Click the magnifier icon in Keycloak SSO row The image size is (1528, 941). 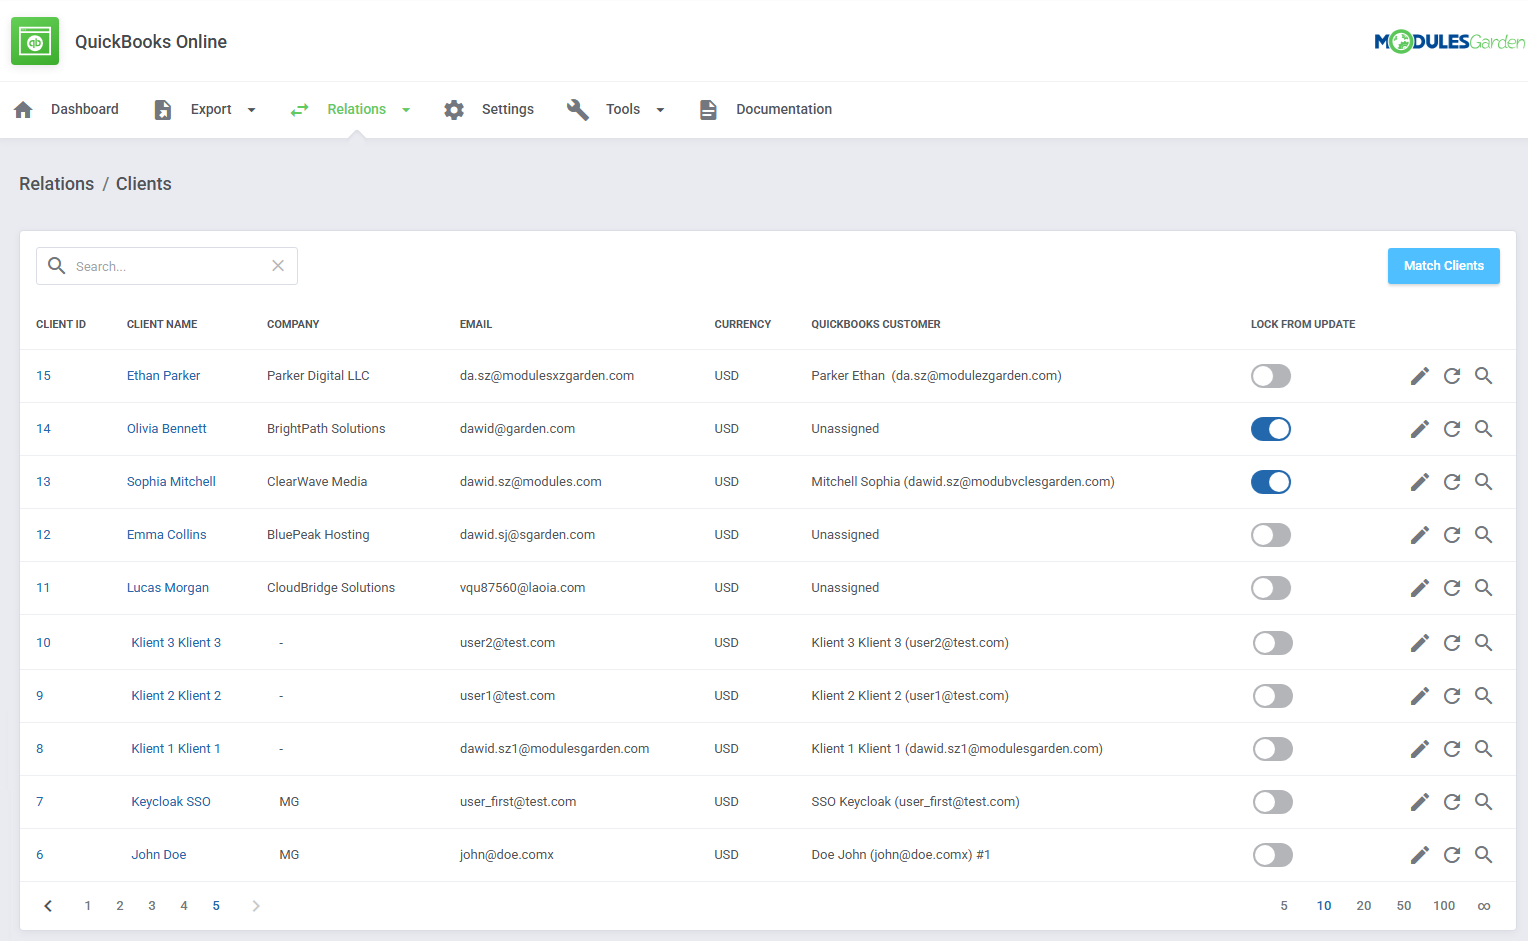[1484, 802]
